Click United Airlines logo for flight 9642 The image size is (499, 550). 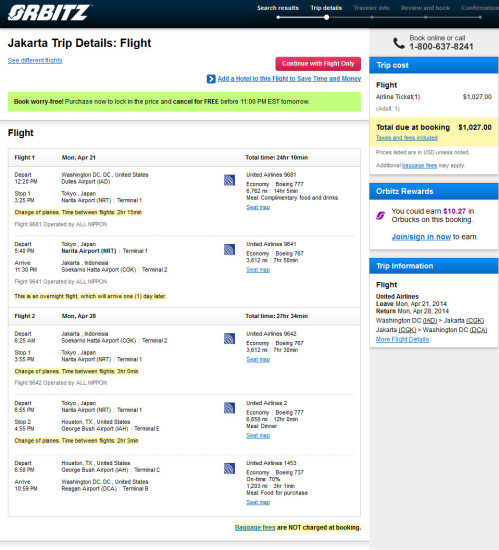tap(229, 339)
